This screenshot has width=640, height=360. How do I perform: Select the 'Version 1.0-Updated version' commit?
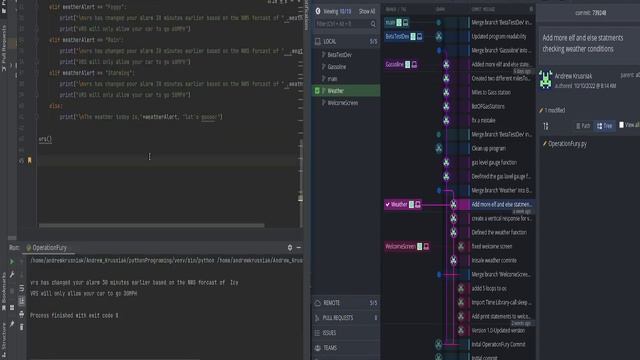coord(498,330)
